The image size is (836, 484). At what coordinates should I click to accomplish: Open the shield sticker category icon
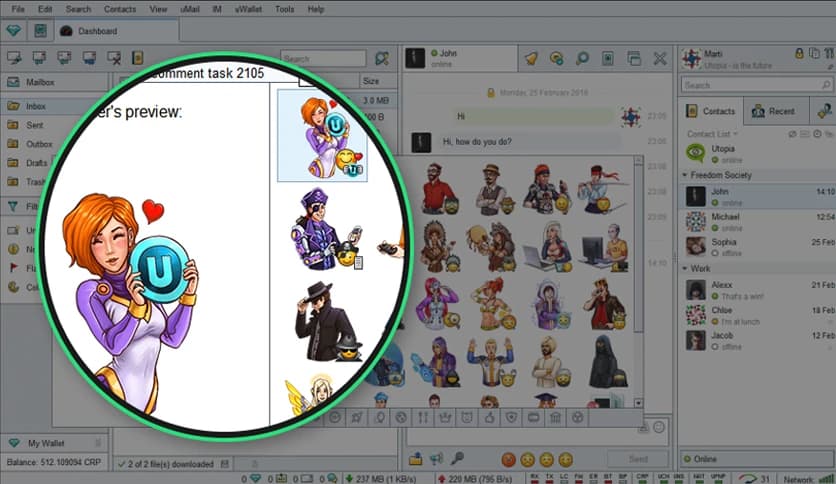pyautogui.click(x=511, y=417)
